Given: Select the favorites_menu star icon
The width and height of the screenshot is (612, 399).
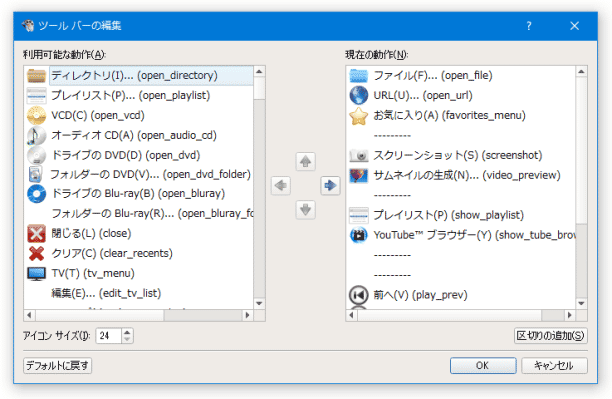Looking at the screenshot, I should pyautogui.click(x=358, y=116).
